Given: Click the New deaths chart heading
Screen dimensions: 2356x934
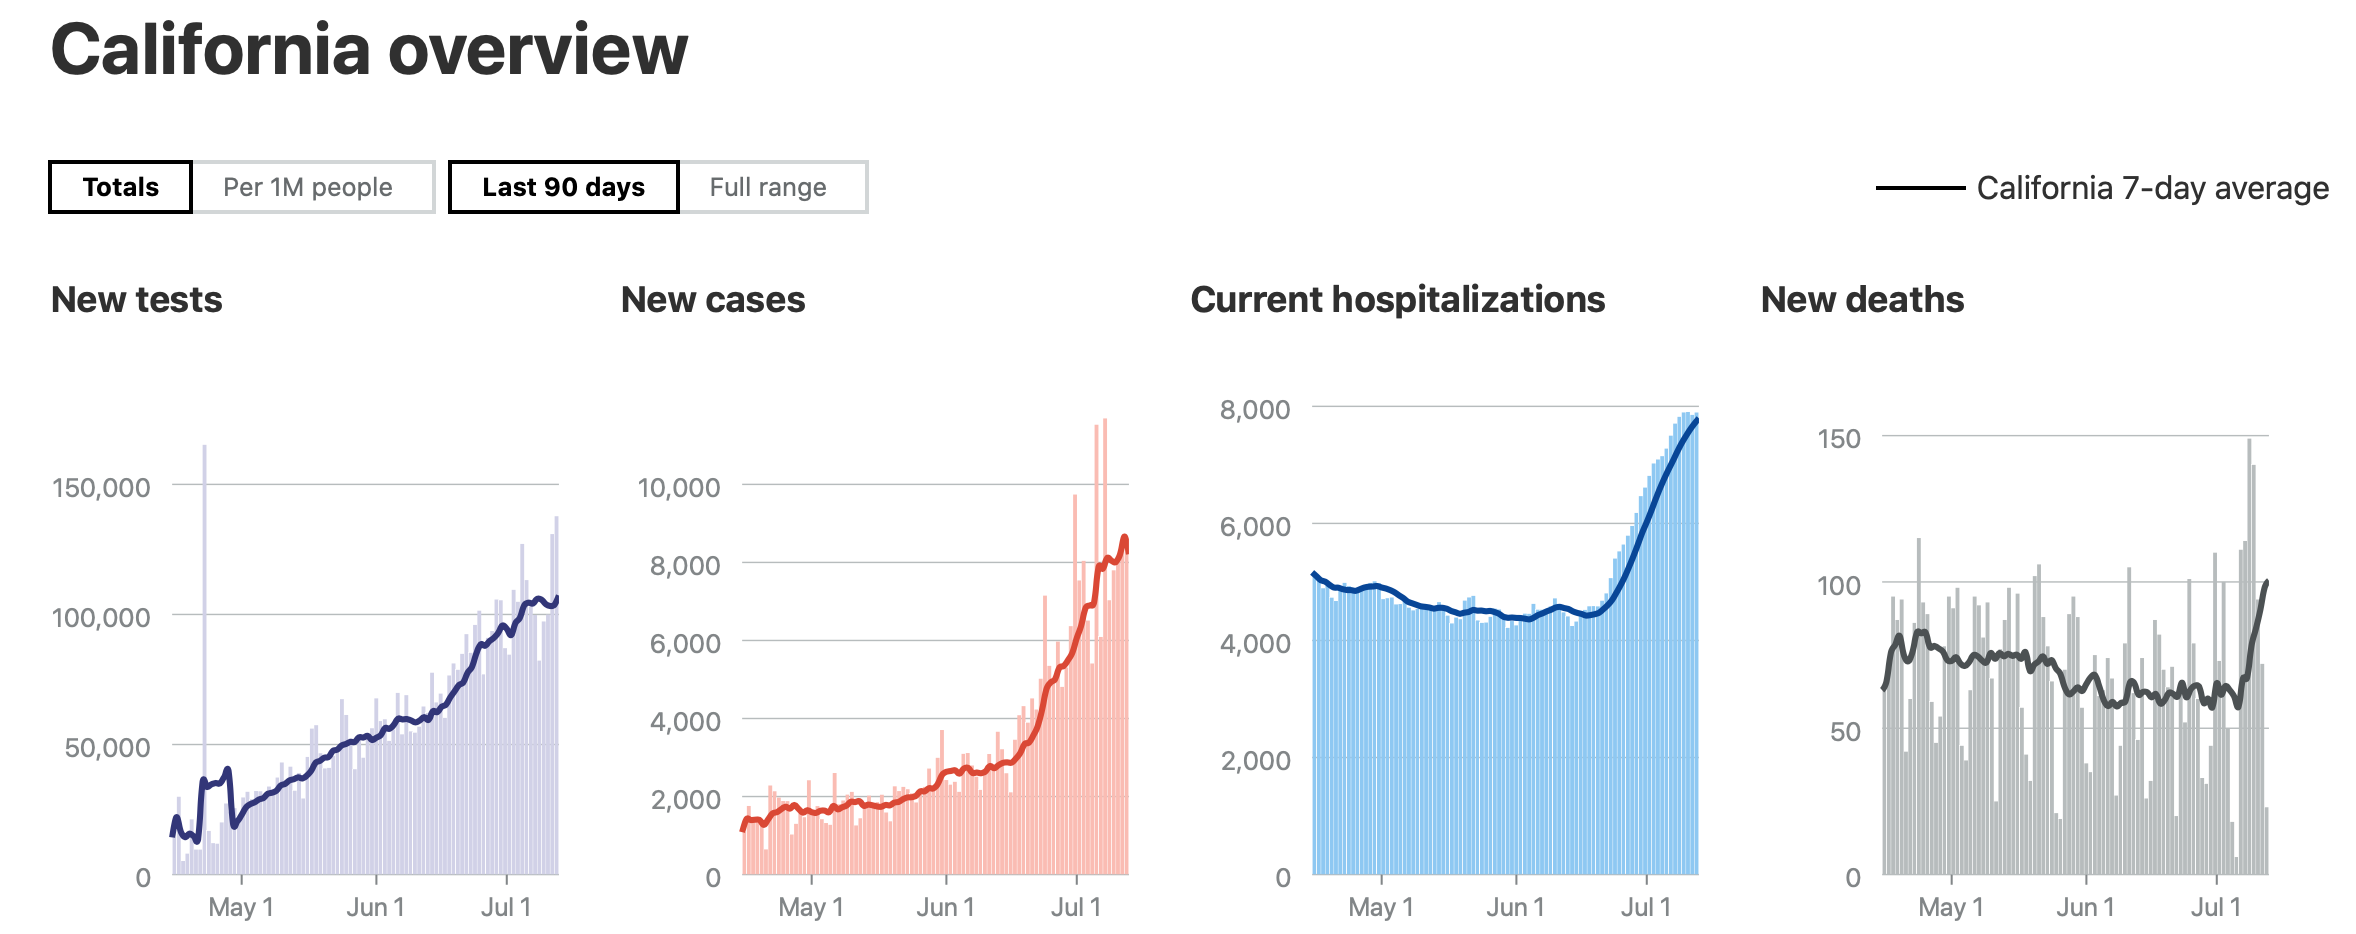Looking at the screenshot, I should [x=1862, y=300].
